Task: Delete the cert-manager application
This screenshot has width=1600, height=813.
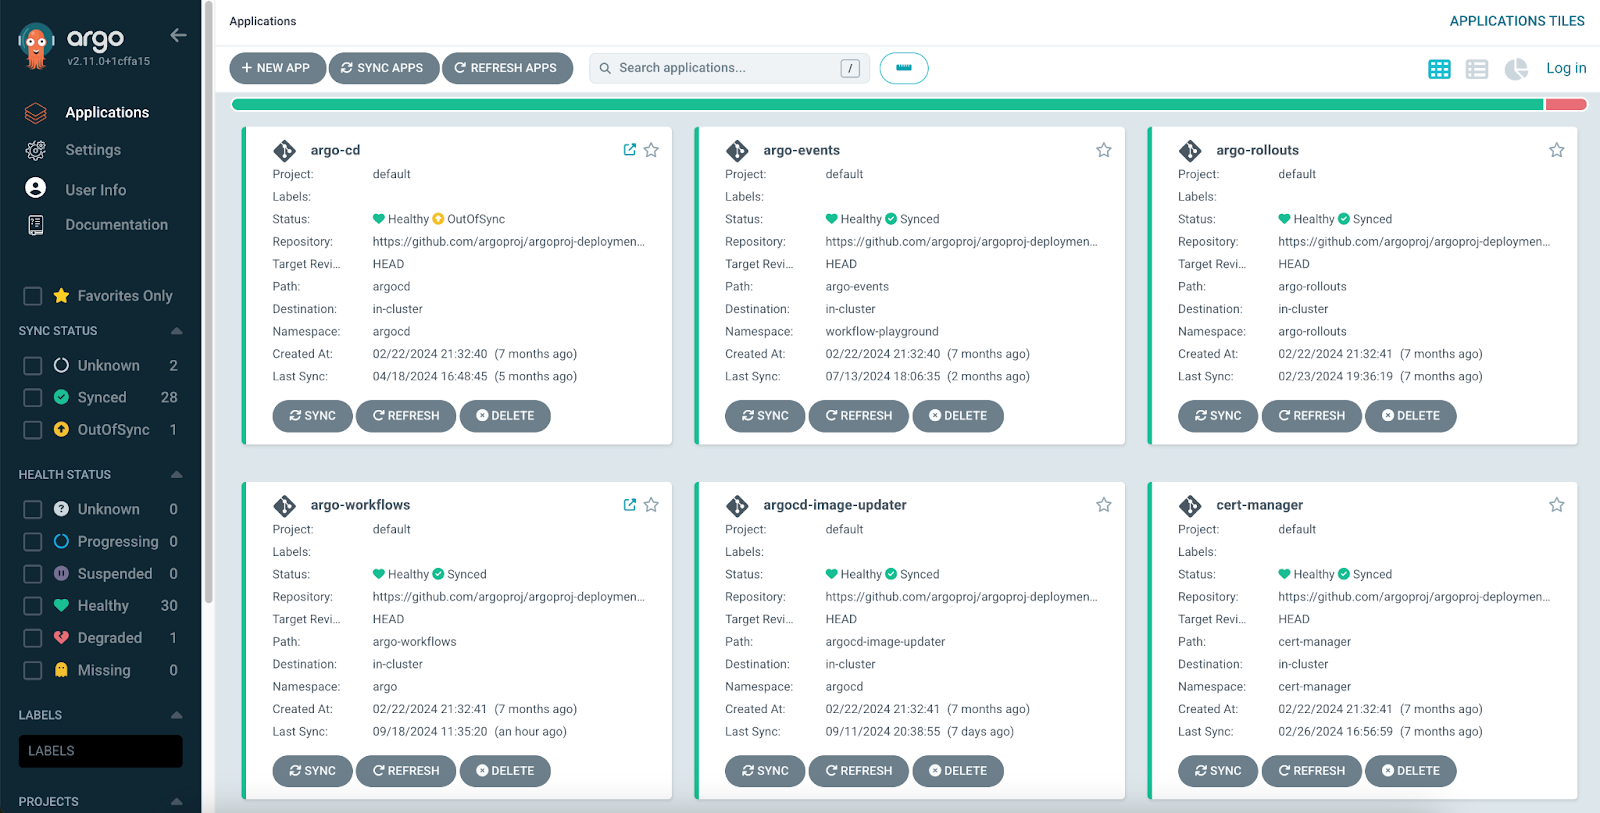Action: click(x=1411, y=771)
